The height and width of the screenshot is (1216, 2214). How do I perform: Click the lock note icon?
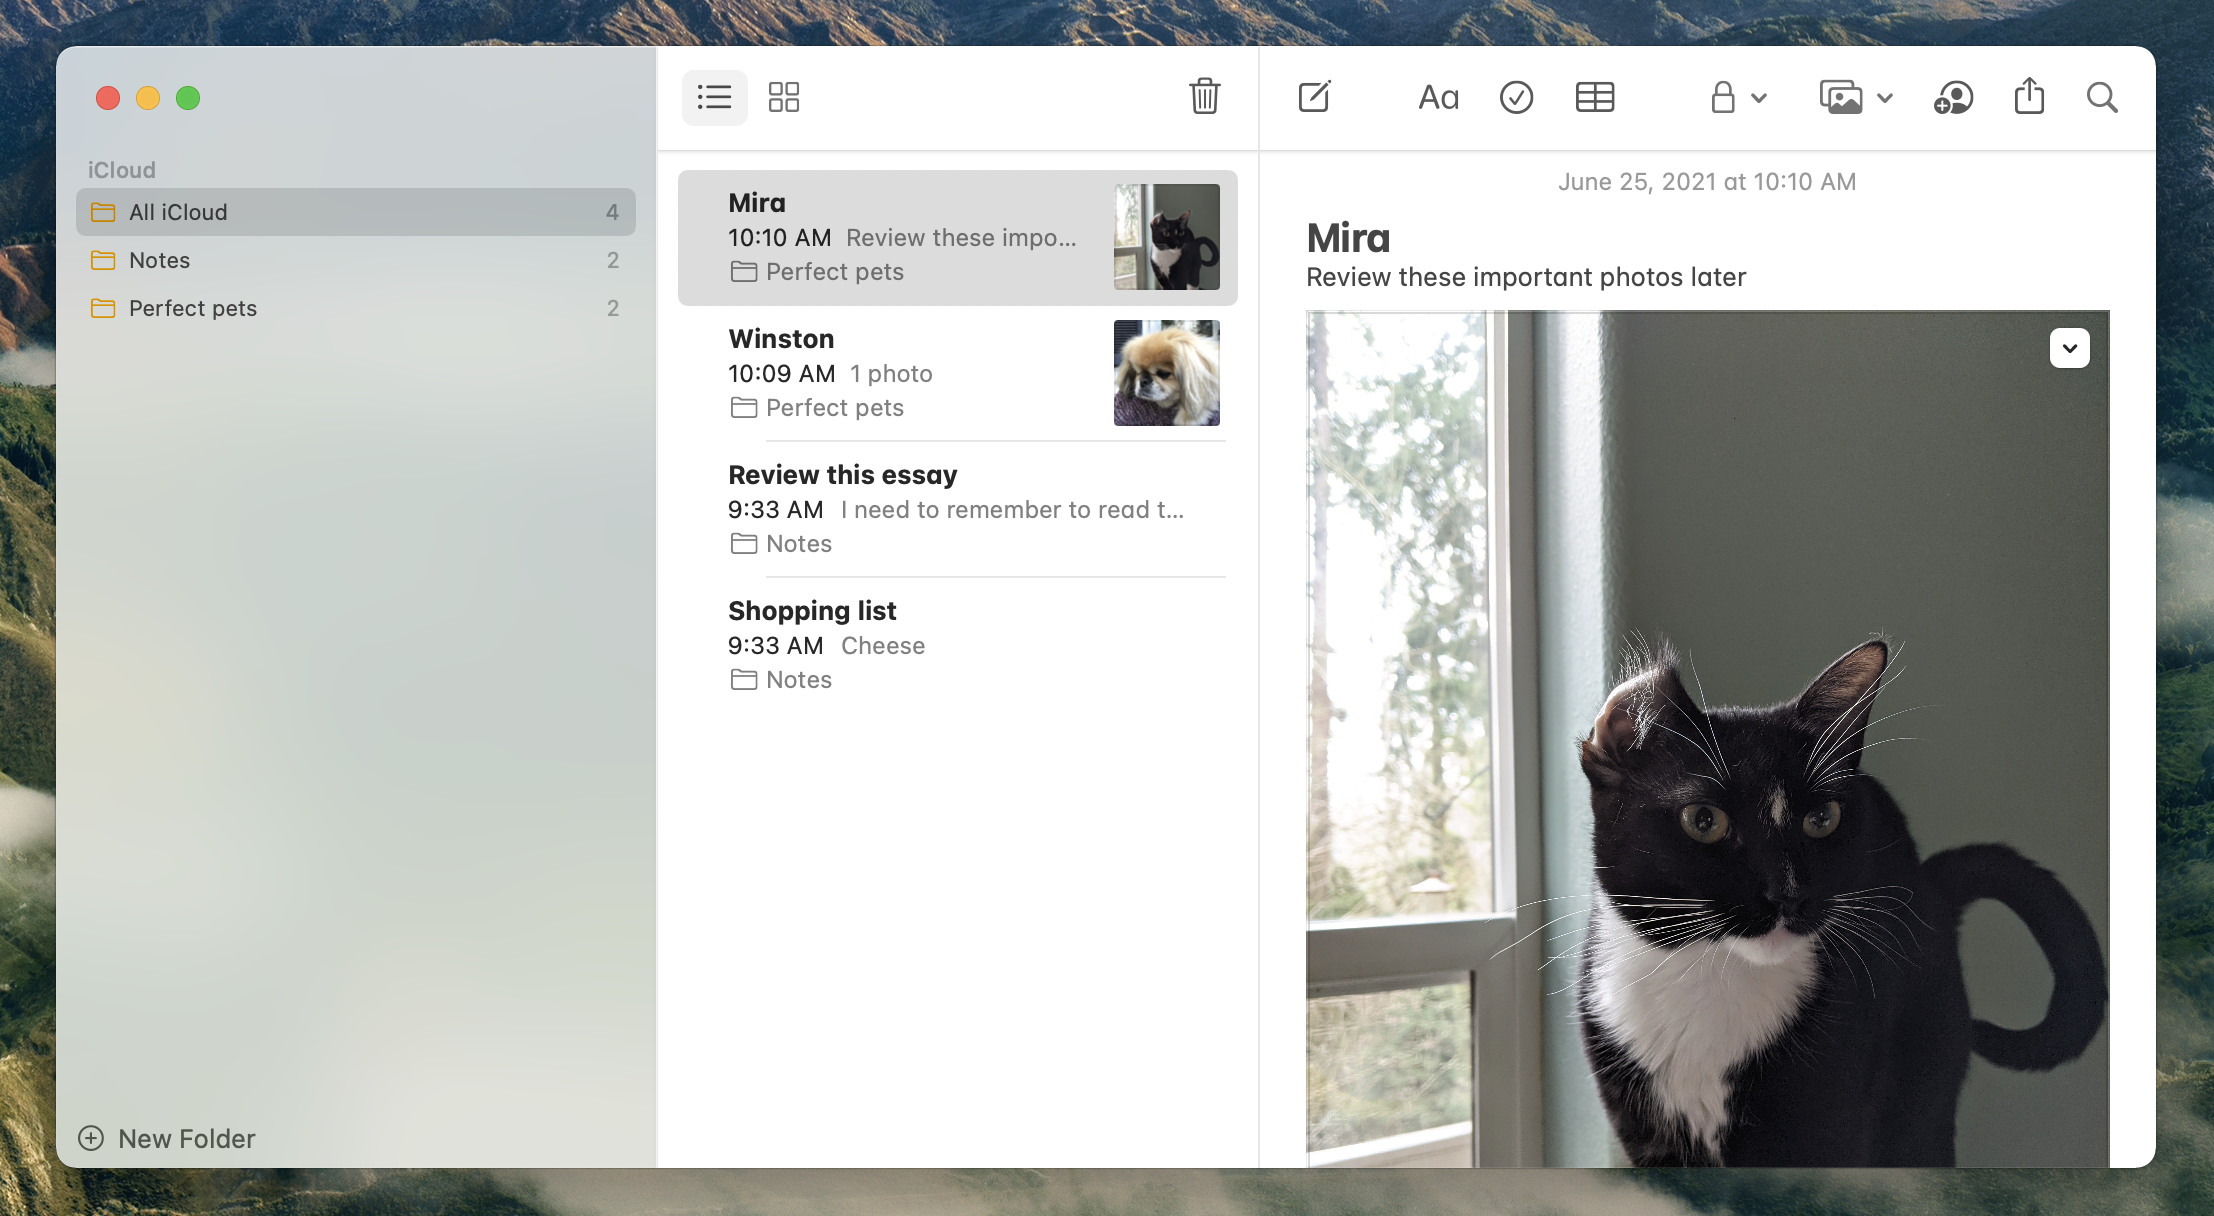point(1720,96)
